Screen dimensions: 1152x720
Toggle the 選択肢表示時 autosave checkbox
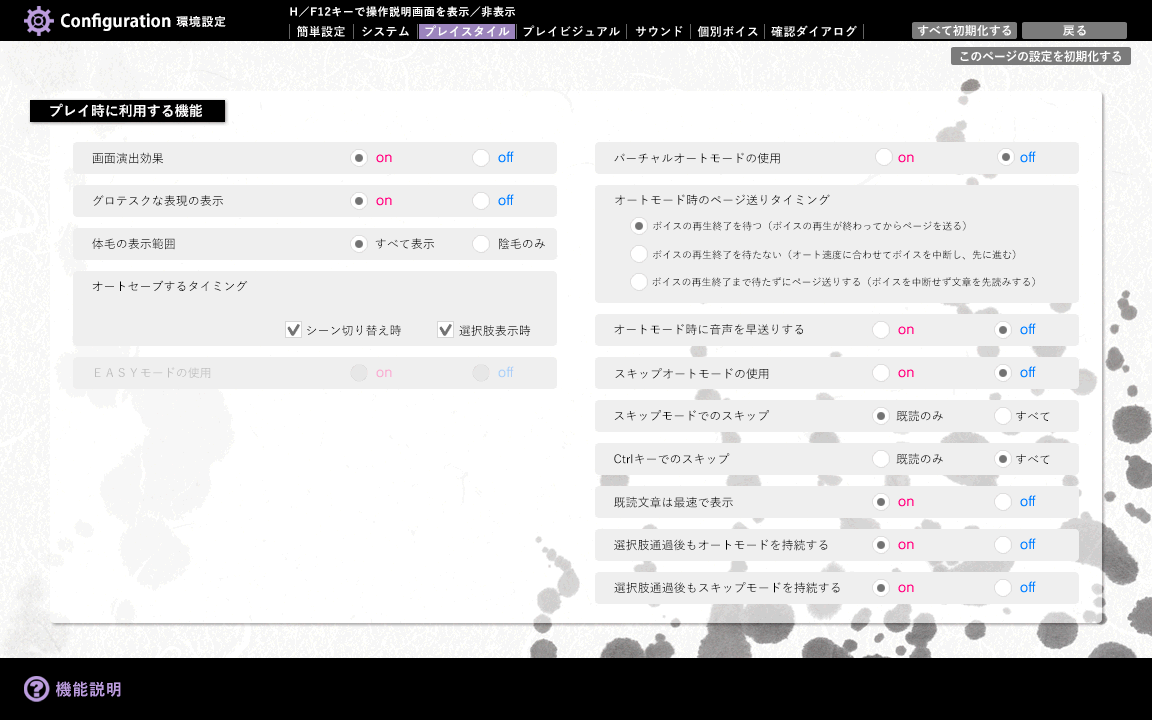[x=446, y=330]
